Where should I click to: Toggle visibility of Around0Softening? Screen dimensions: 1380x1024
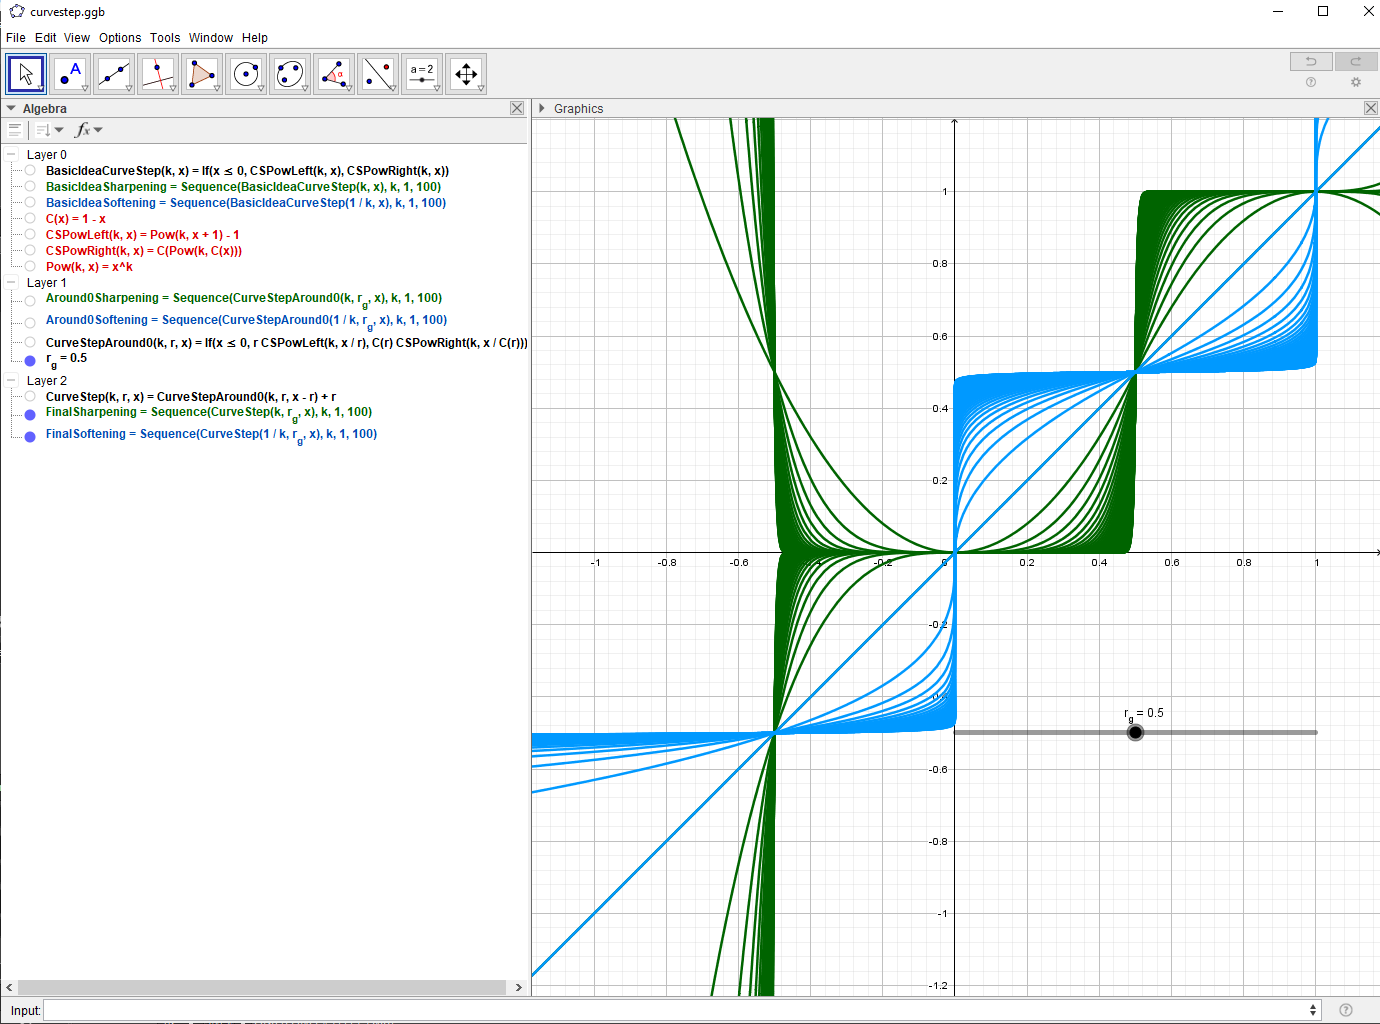click(30, 322)
